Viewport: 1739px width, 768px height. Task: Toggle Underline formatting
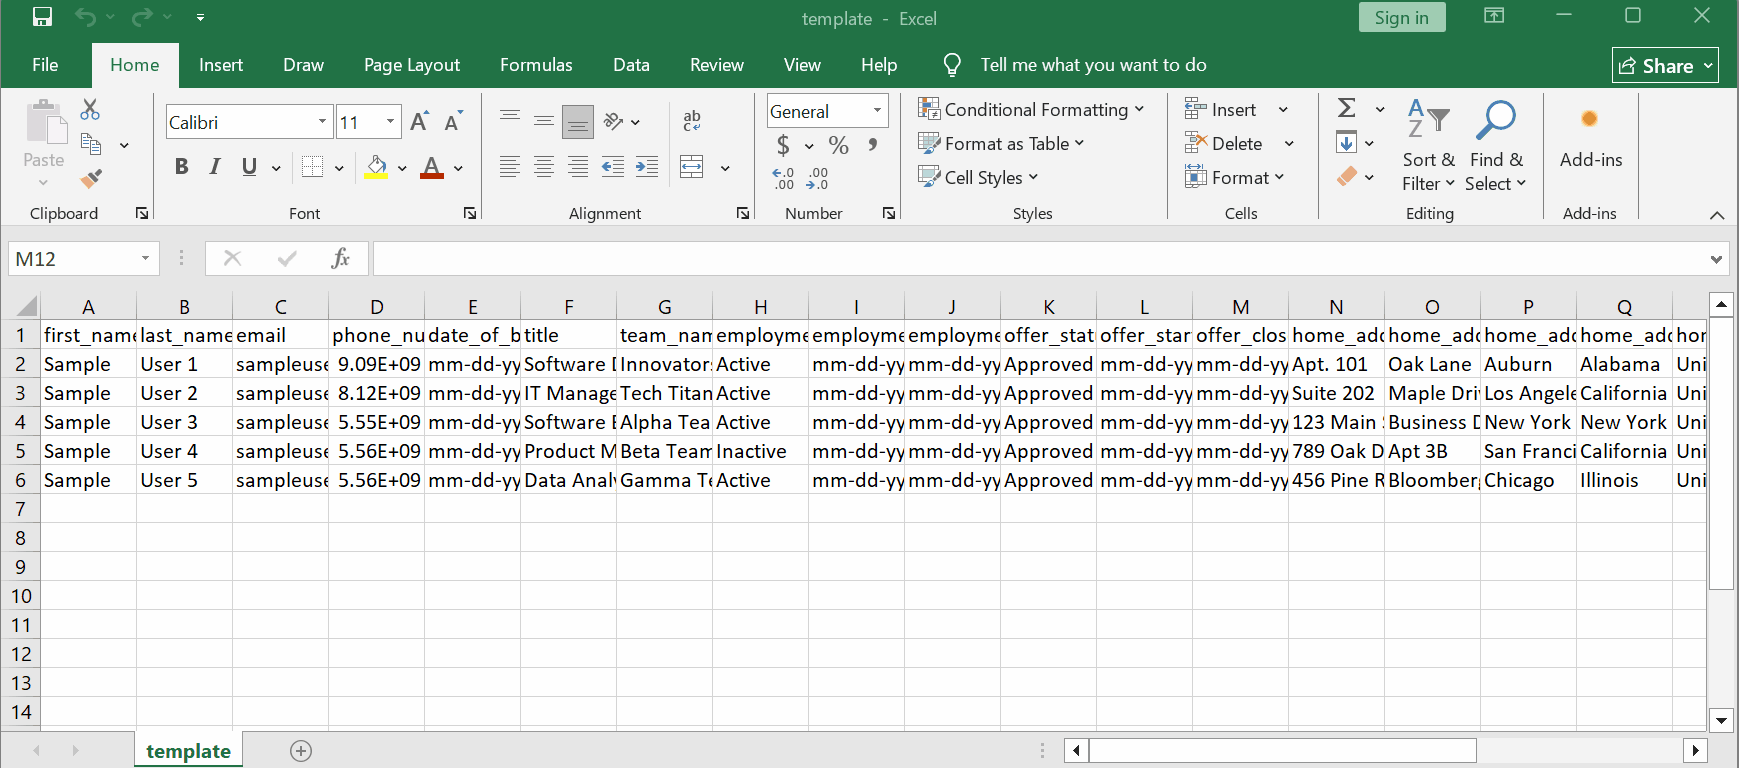coord(249,167)
